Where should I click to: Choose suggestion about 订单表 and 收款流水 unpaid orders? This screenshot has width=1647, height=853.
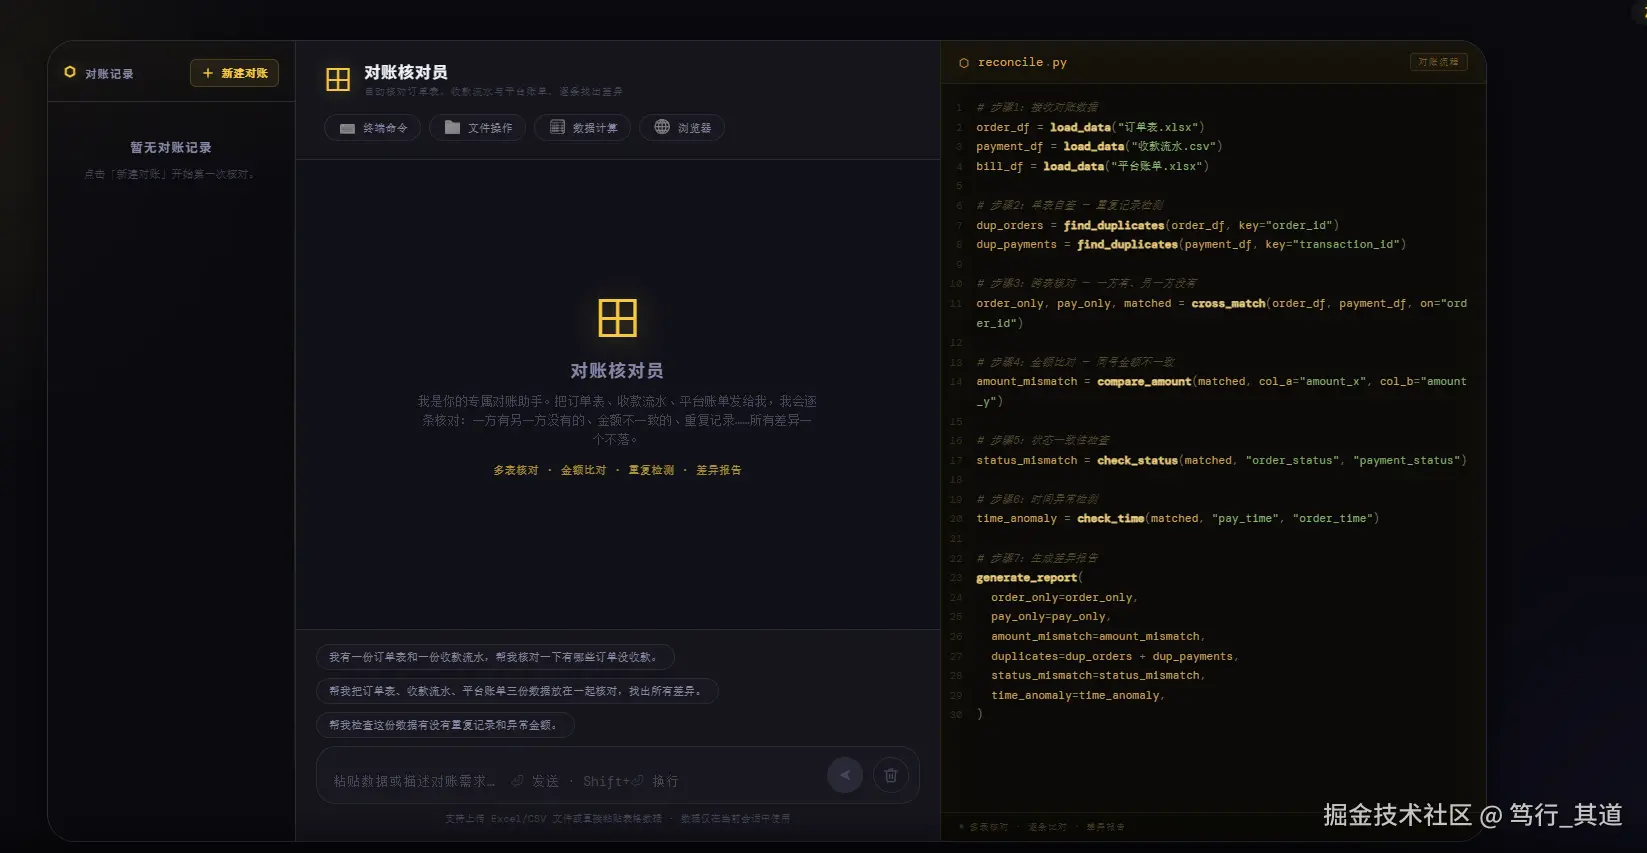495,657
